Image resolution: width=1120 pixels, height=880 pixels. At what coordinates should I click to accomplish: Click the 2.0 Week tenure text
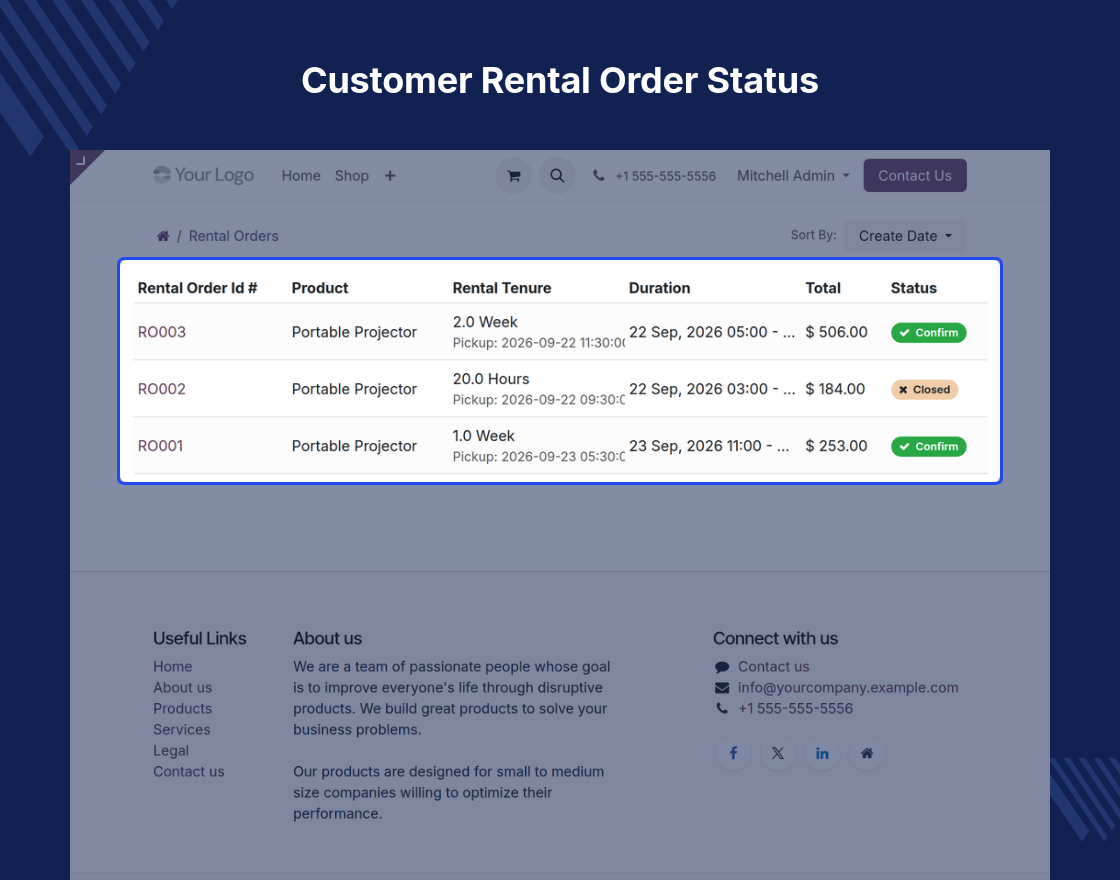coord(485,322)
